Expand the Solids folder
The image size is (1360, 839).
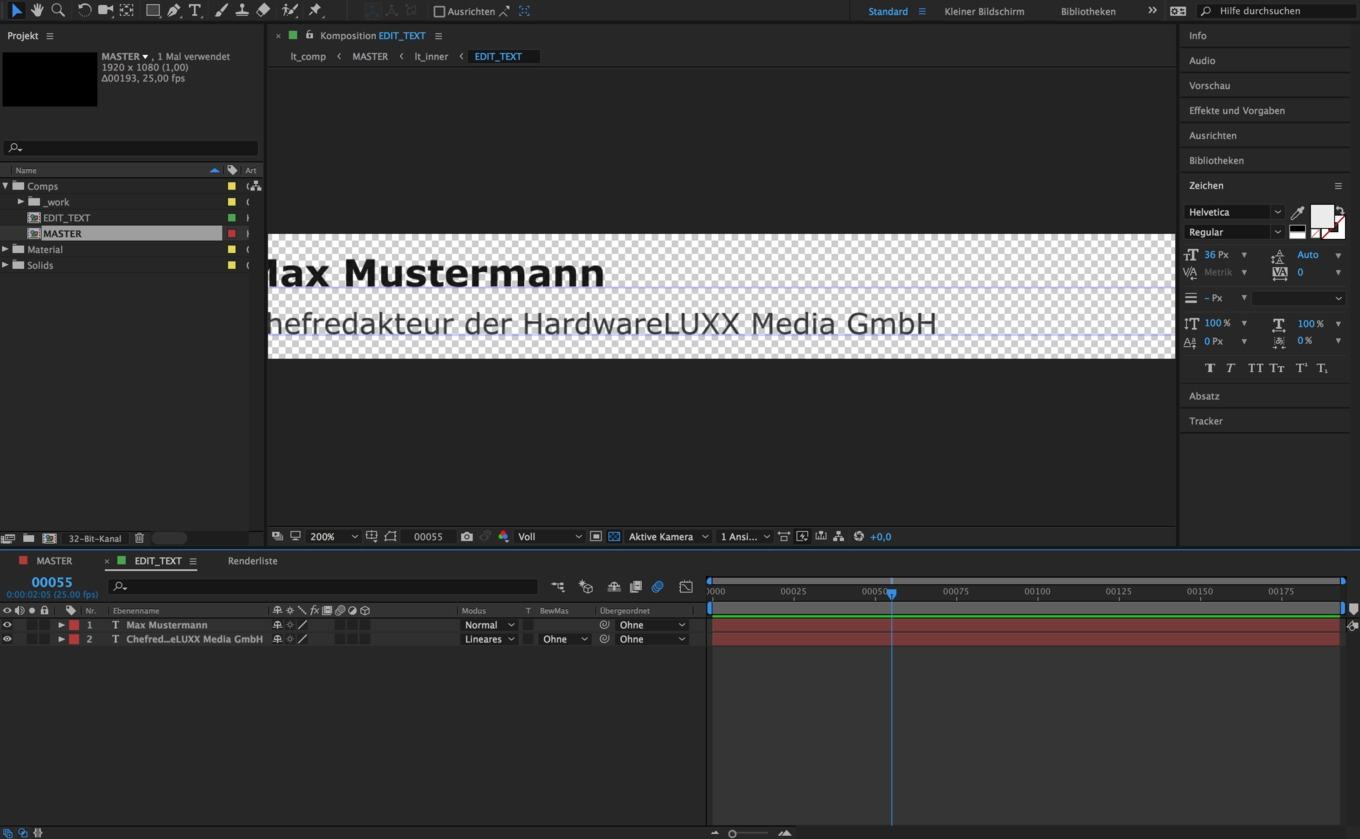pyautogui.click(x=5, y=265)
